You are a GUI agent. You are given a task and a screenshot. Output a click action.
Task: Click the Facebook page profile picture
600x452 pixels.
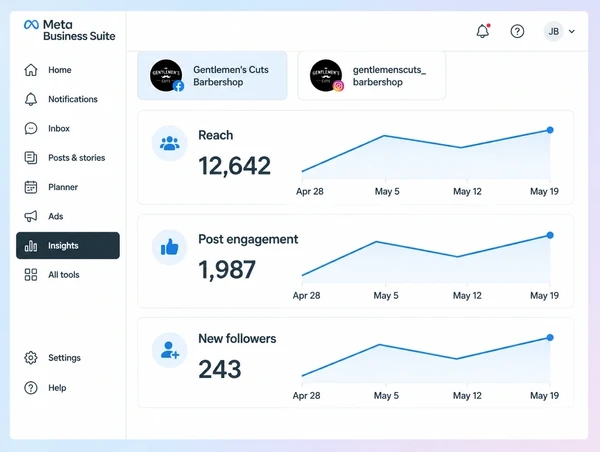pyautogui.click(x=166, y=75)
